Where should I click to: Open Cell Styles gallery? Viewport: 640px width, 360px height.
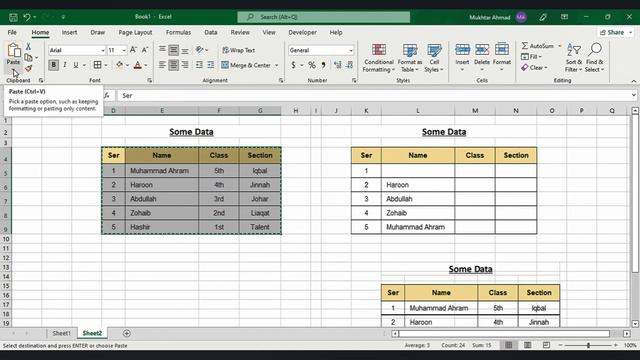434,58
